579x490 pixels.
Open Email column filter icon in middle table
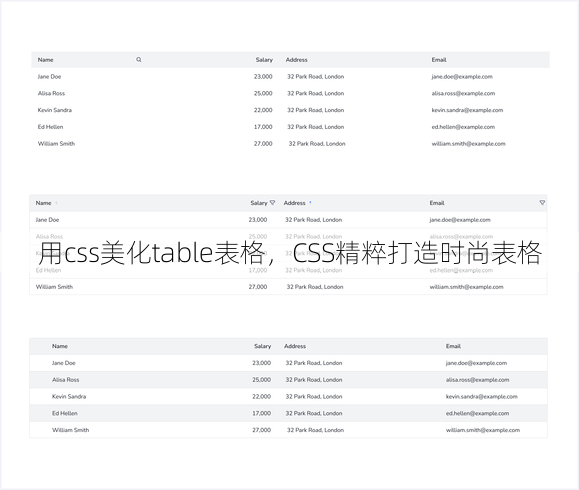tap(542, 203)
